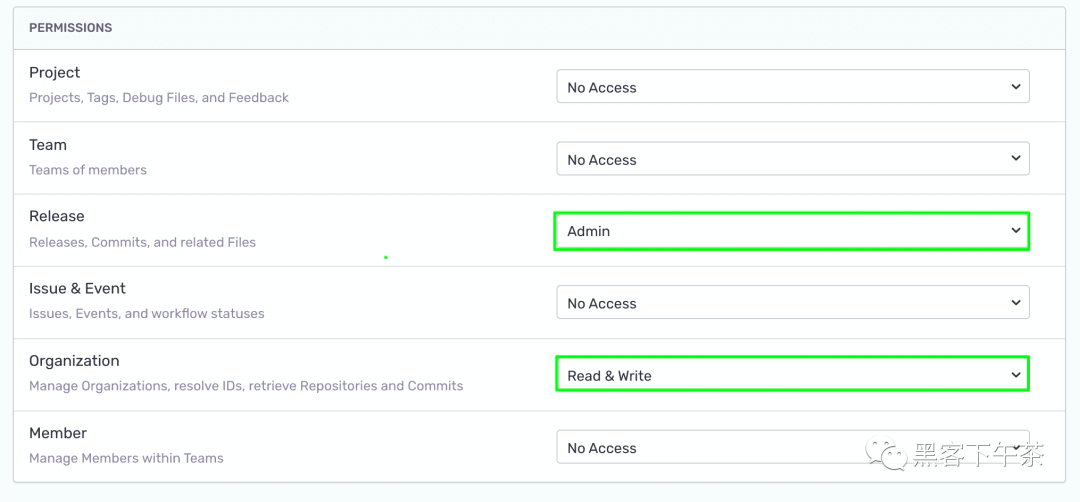Click the chevron arrow on Release dropdown
Viewport: 1080px width, 502px height.
click(x=1015, y=231)
